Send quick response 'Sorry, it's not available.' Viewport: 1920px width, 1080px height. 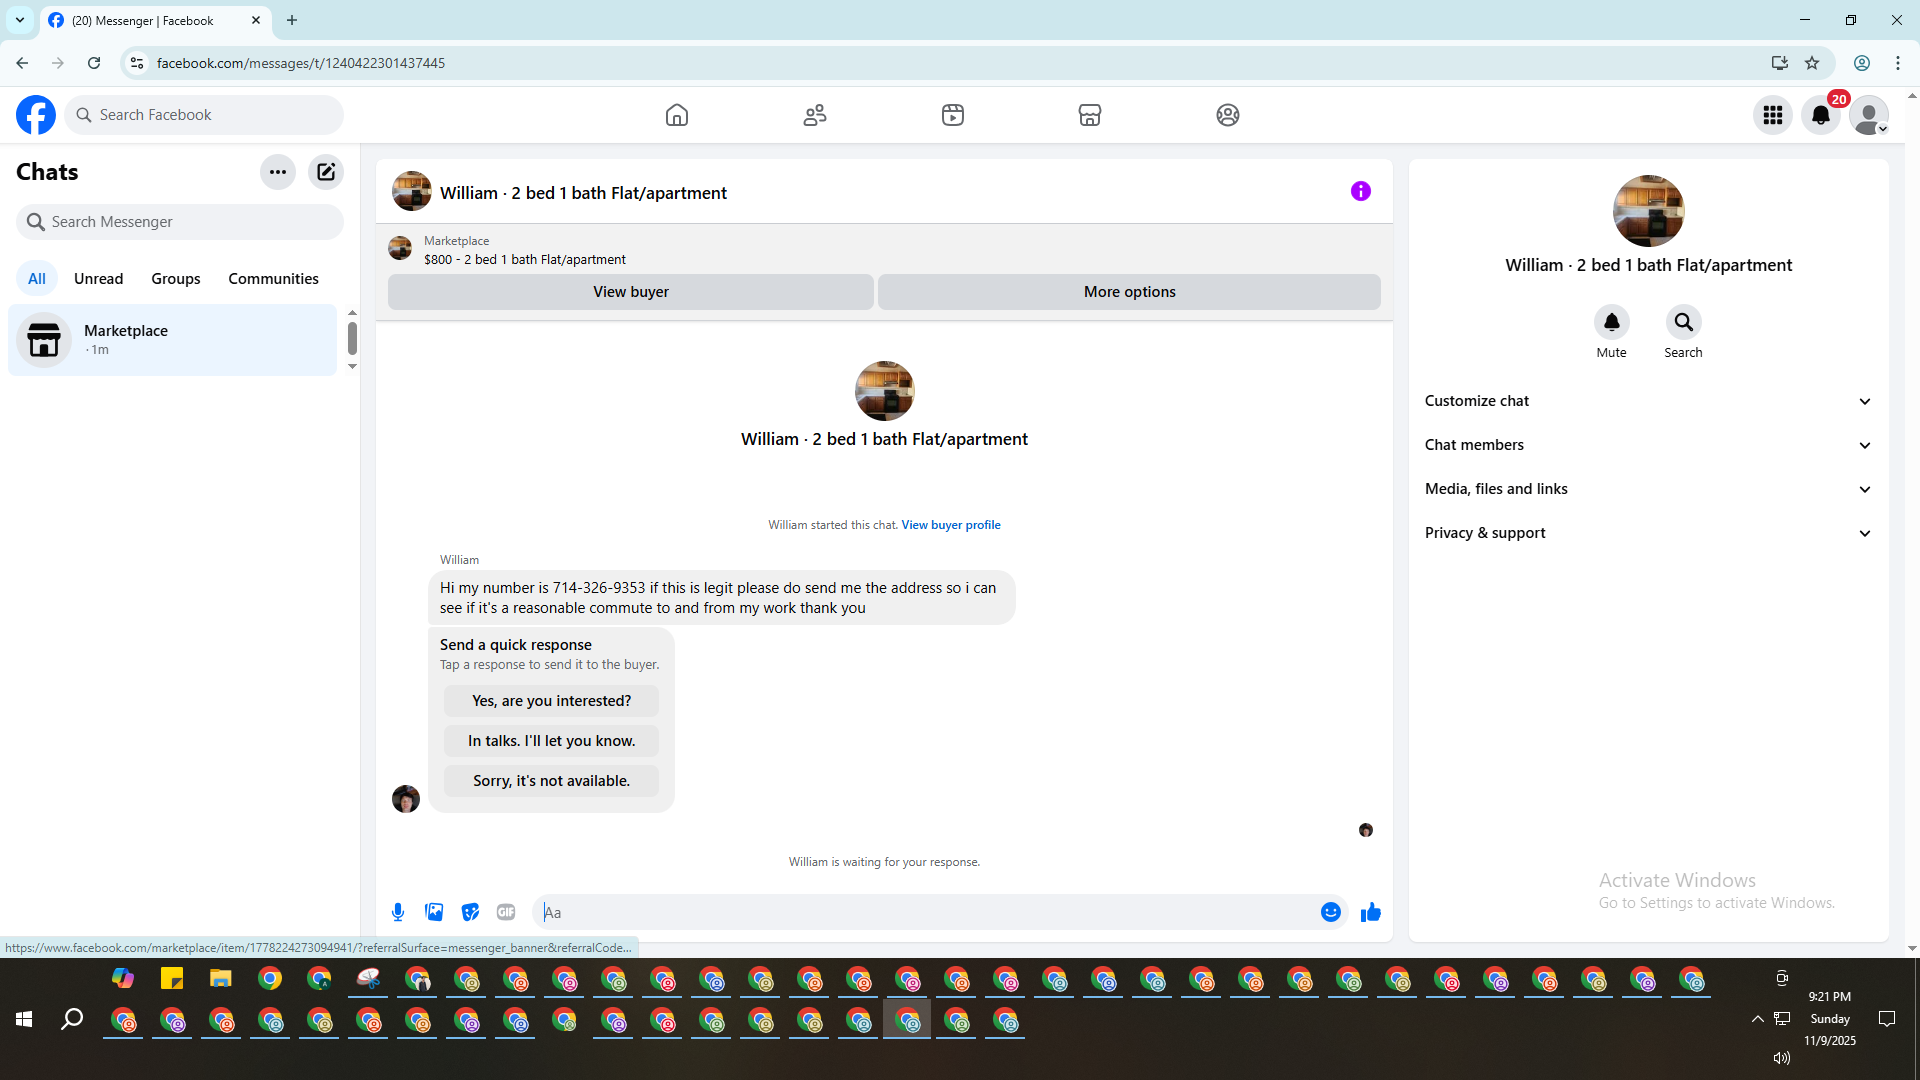pos(551,781)
